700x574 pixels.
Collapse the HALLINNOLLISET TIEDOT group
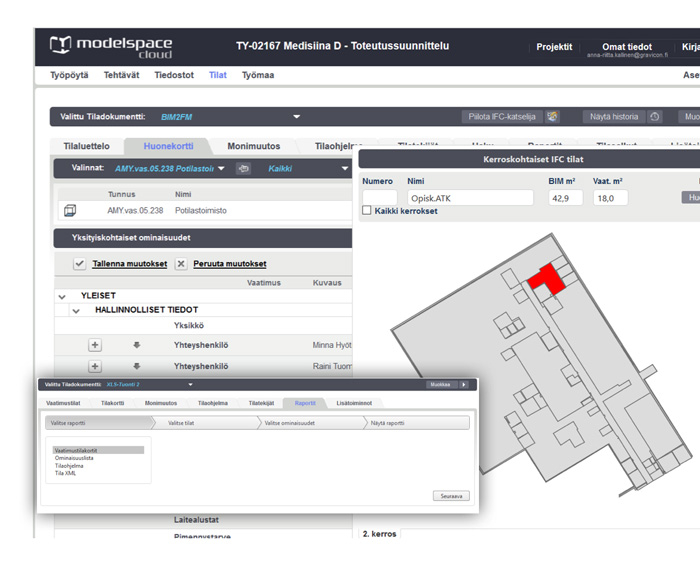click(75, 311)
